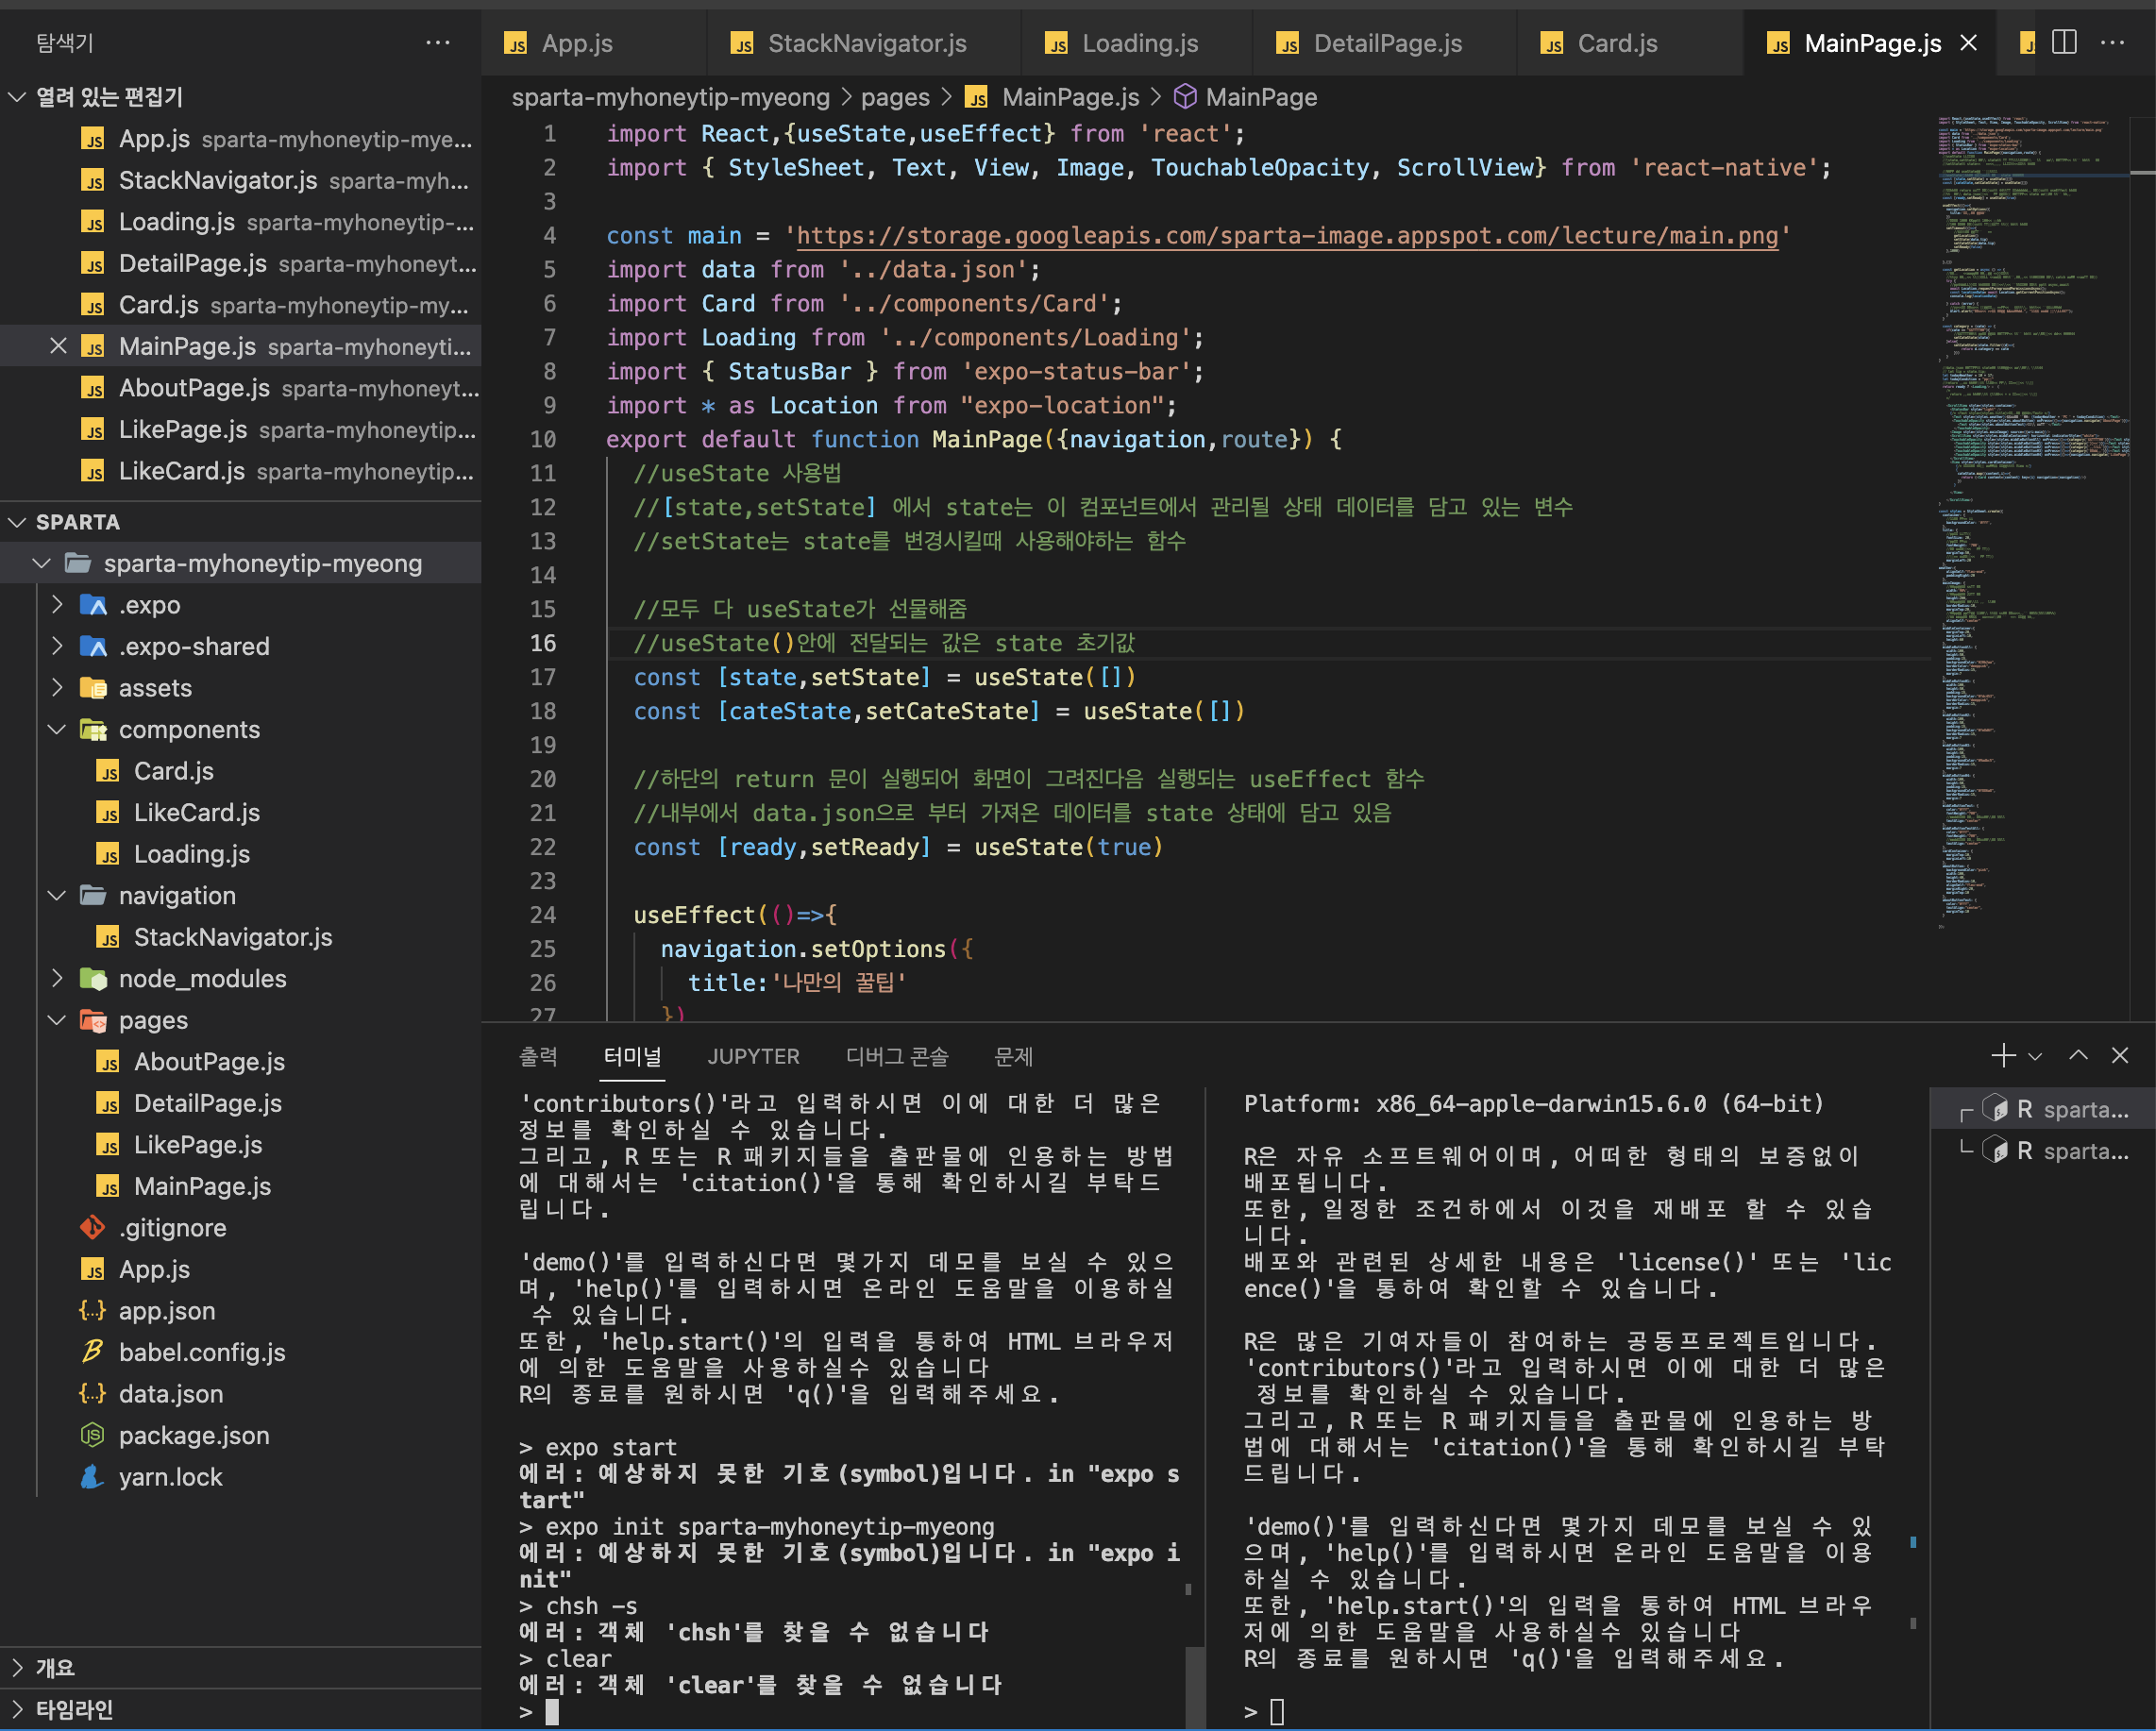Collapse the navigation folder
Screen dimensions: 2156x1731
click(57, 895)
